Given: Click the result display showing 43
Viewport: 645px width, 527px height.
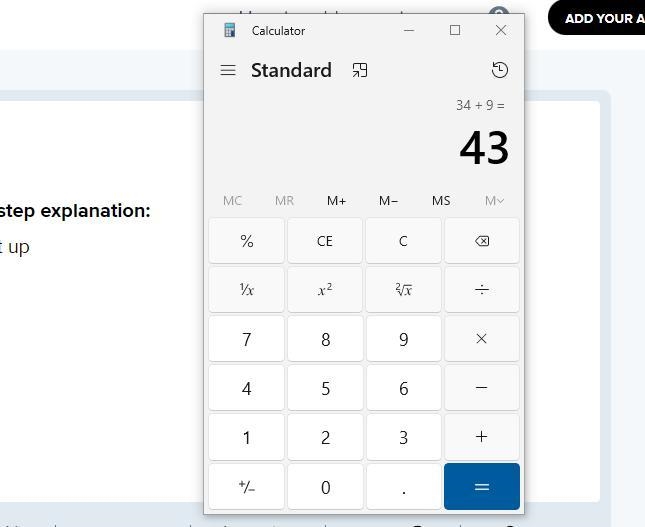Looking at the screenshot, I should pos(484,147).
